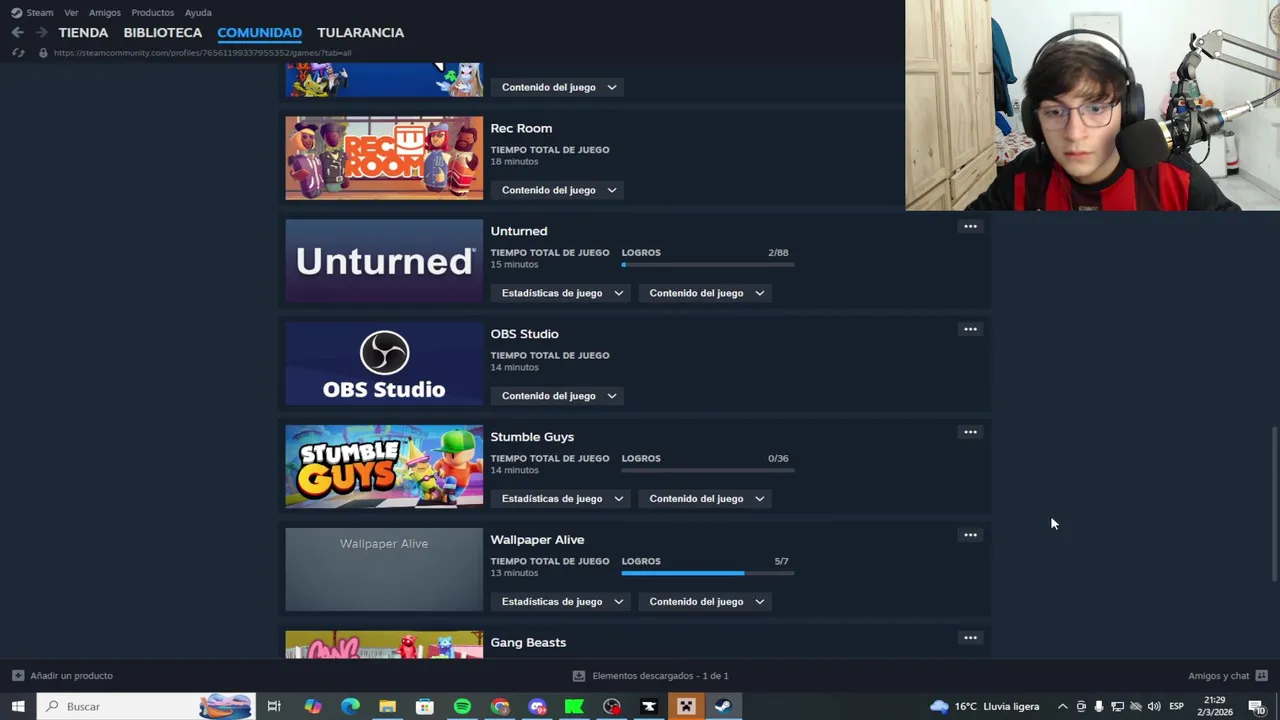Expand Estadísticas del juego for Wallpaper Alive

tap(562, 602)
